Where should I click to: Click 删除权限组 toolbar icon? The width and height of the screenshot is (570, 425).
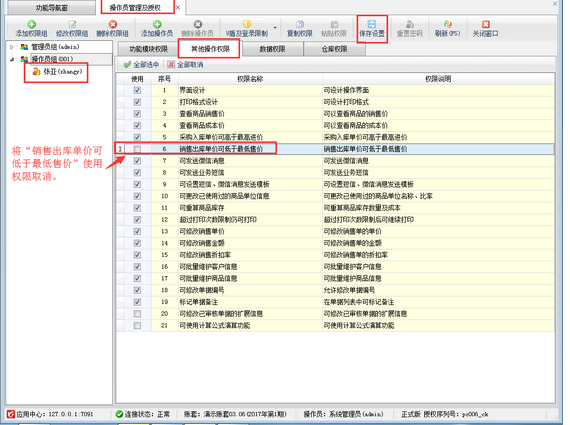pyautogui.click(x=113, y=24)
